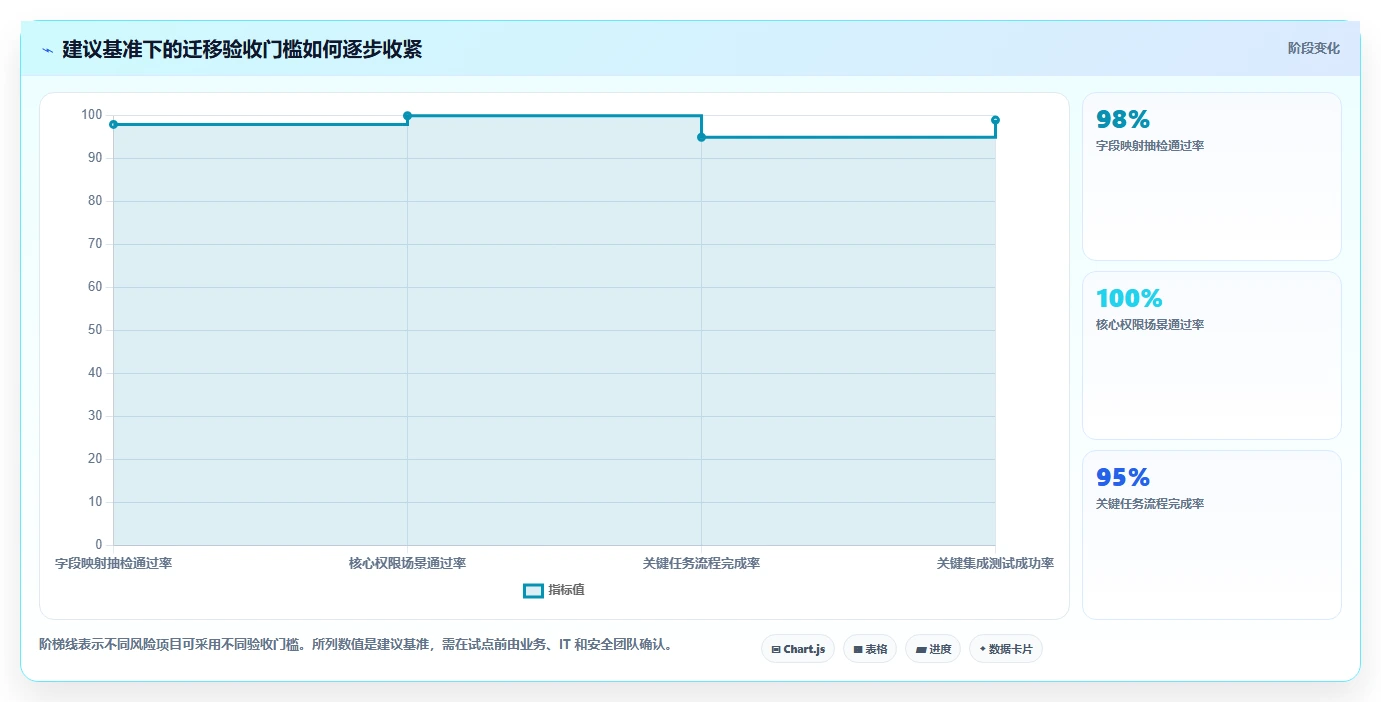Click the footnote text starting 阶梯线表示
1381x702 pixels.
coord(358,644)
